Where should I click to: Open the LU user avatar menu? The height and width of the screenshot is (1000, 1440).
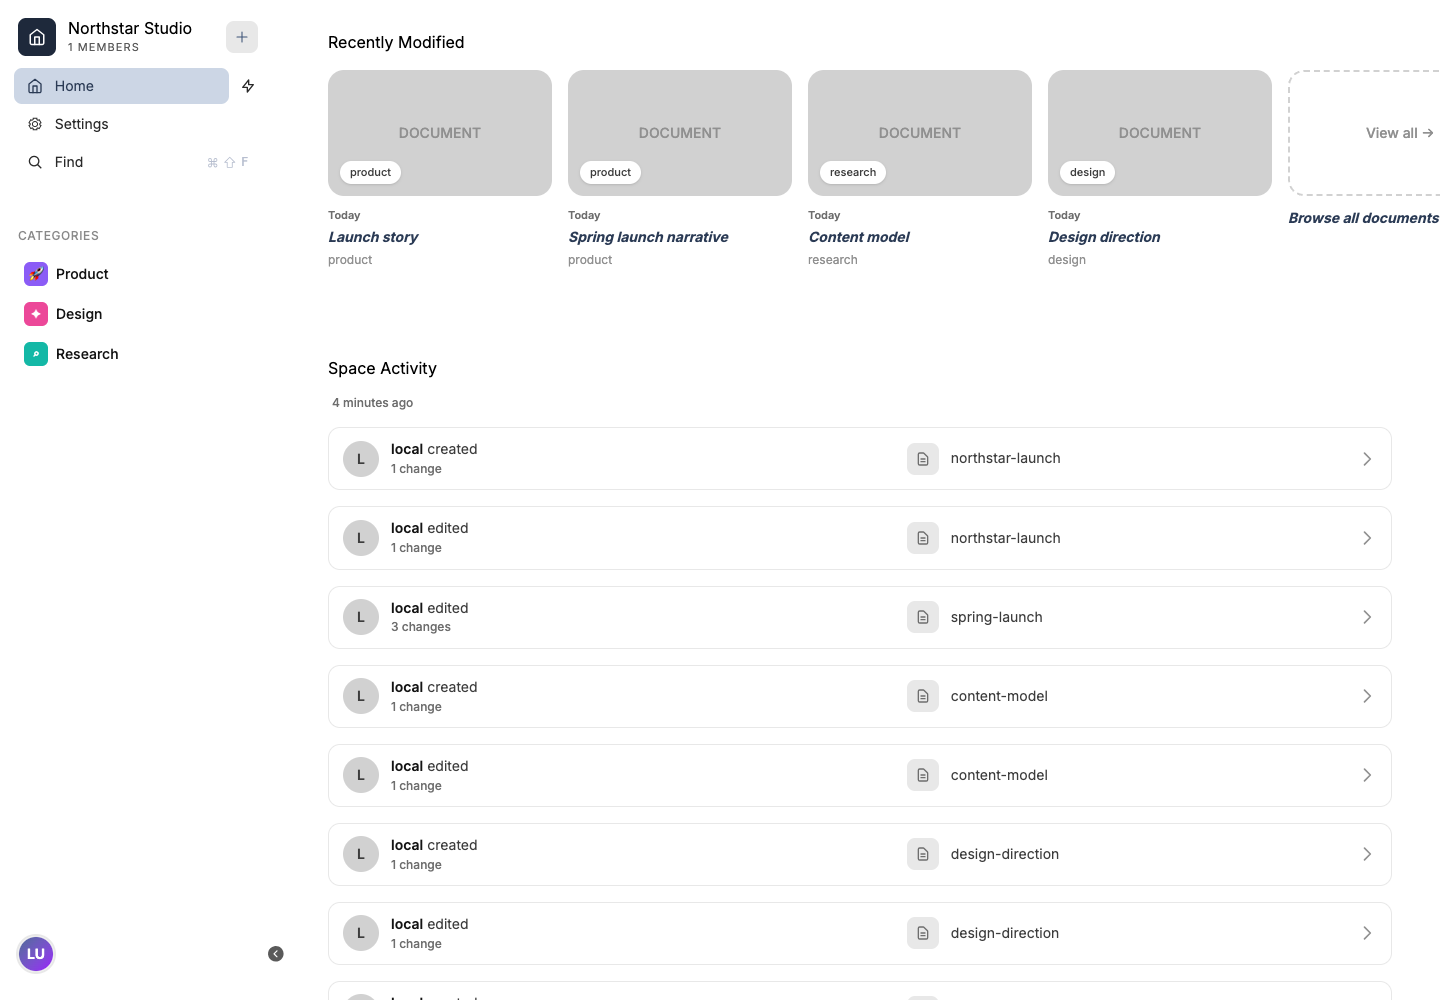click(36, 954)
